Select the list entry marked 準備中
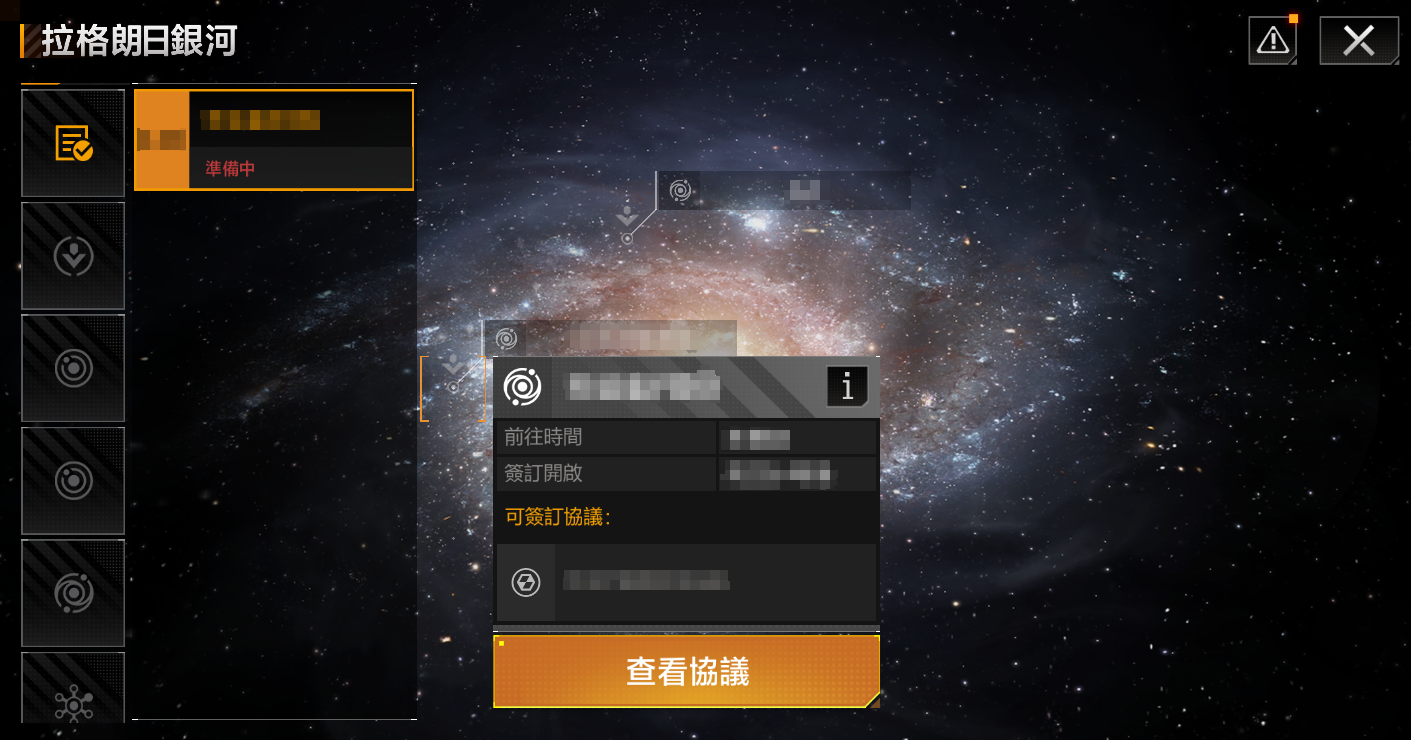Image resolution: width=1411 pixels, height=740 pixels. click(x=274, y=140)
